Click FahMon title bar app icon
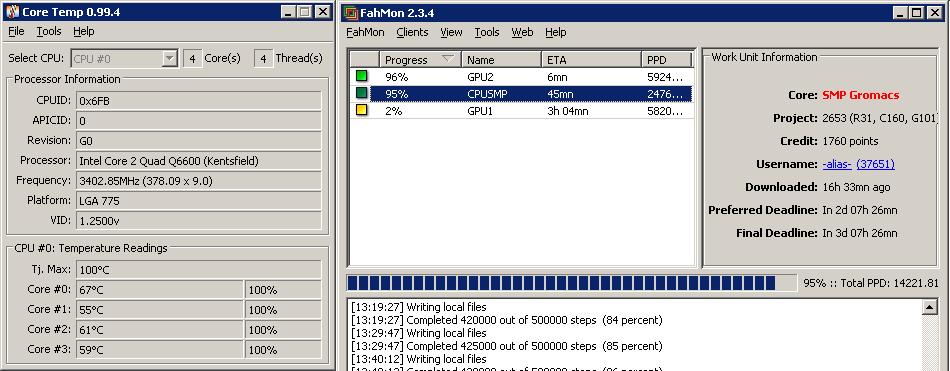The height and width of the screenshot is (371, 950). [351, 13]
